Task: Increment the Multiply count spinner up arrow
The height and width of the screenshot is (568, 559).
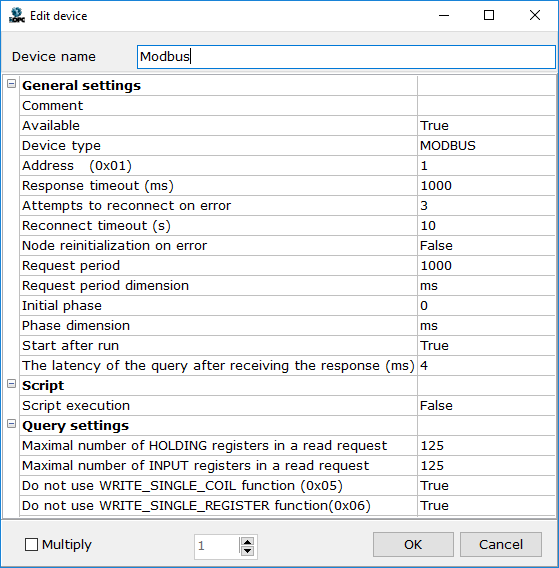Action: (247, 542)
